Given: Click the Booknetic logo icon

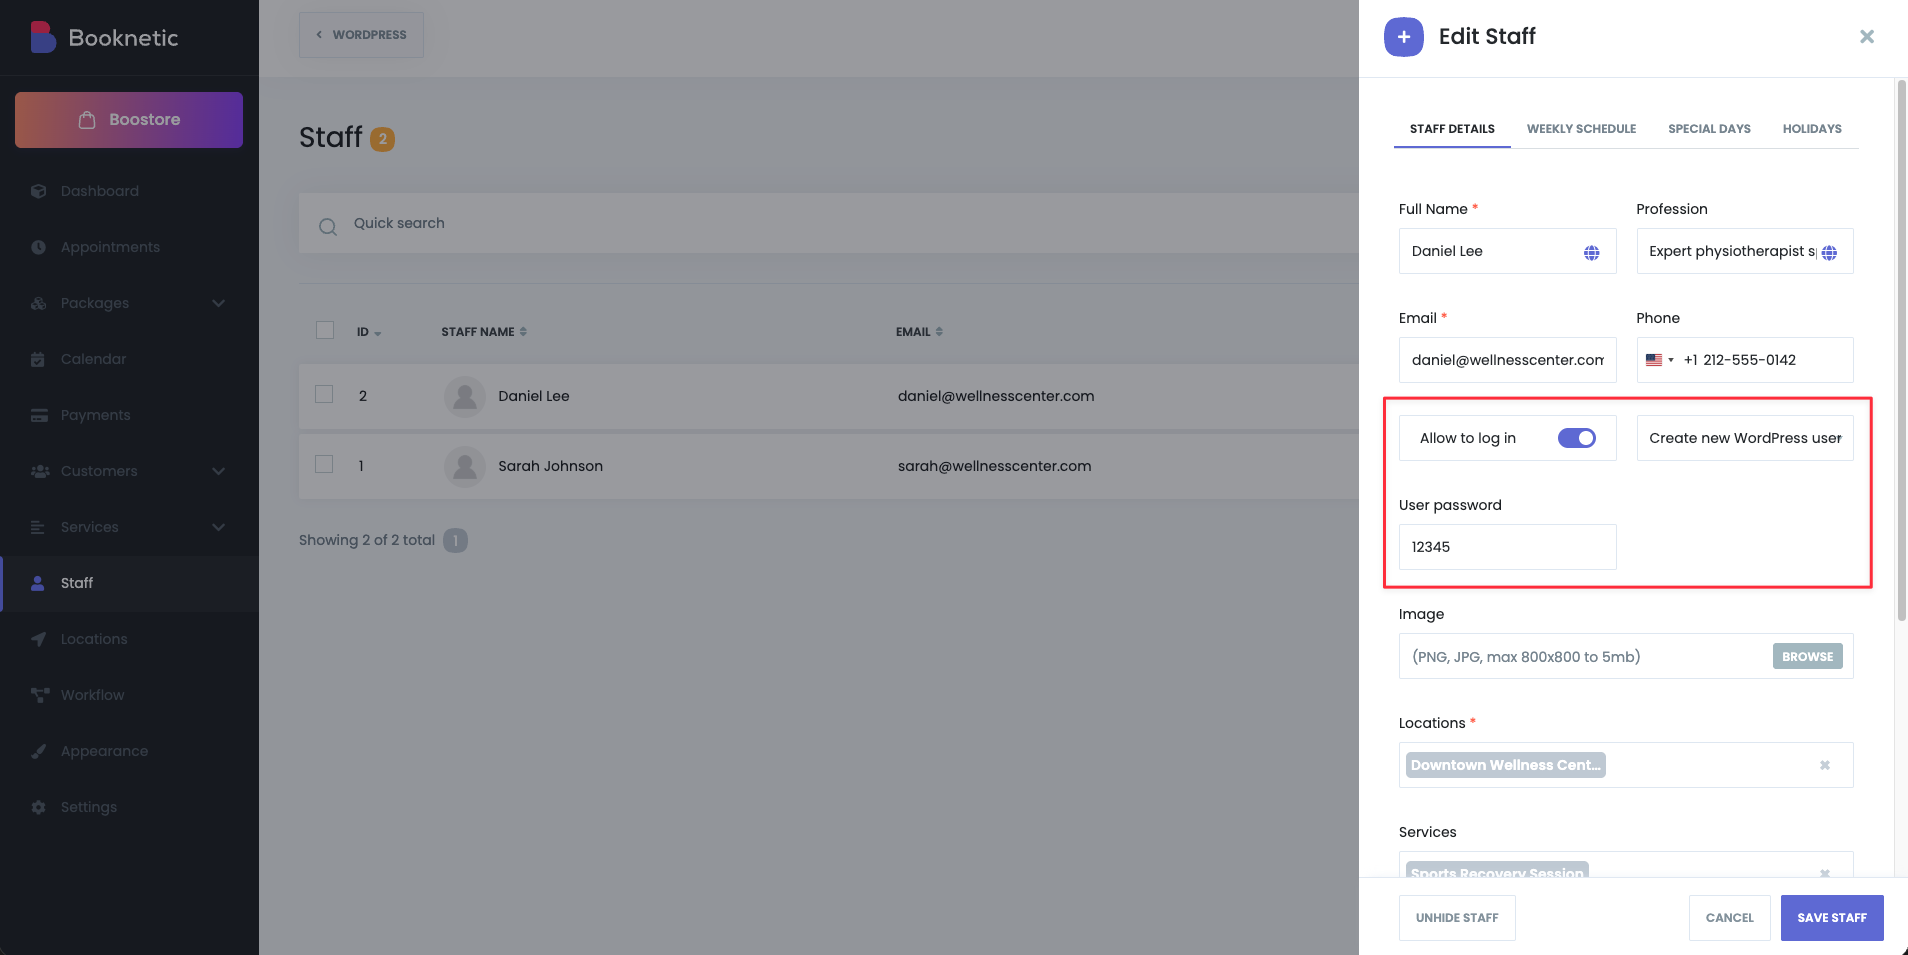Looking at the screenshot, I should [43, 38].
